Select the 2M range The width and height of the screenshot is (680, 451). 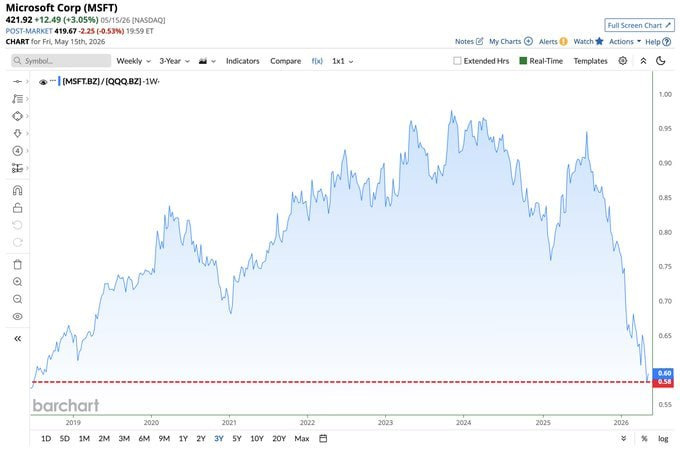pos(104,438)
